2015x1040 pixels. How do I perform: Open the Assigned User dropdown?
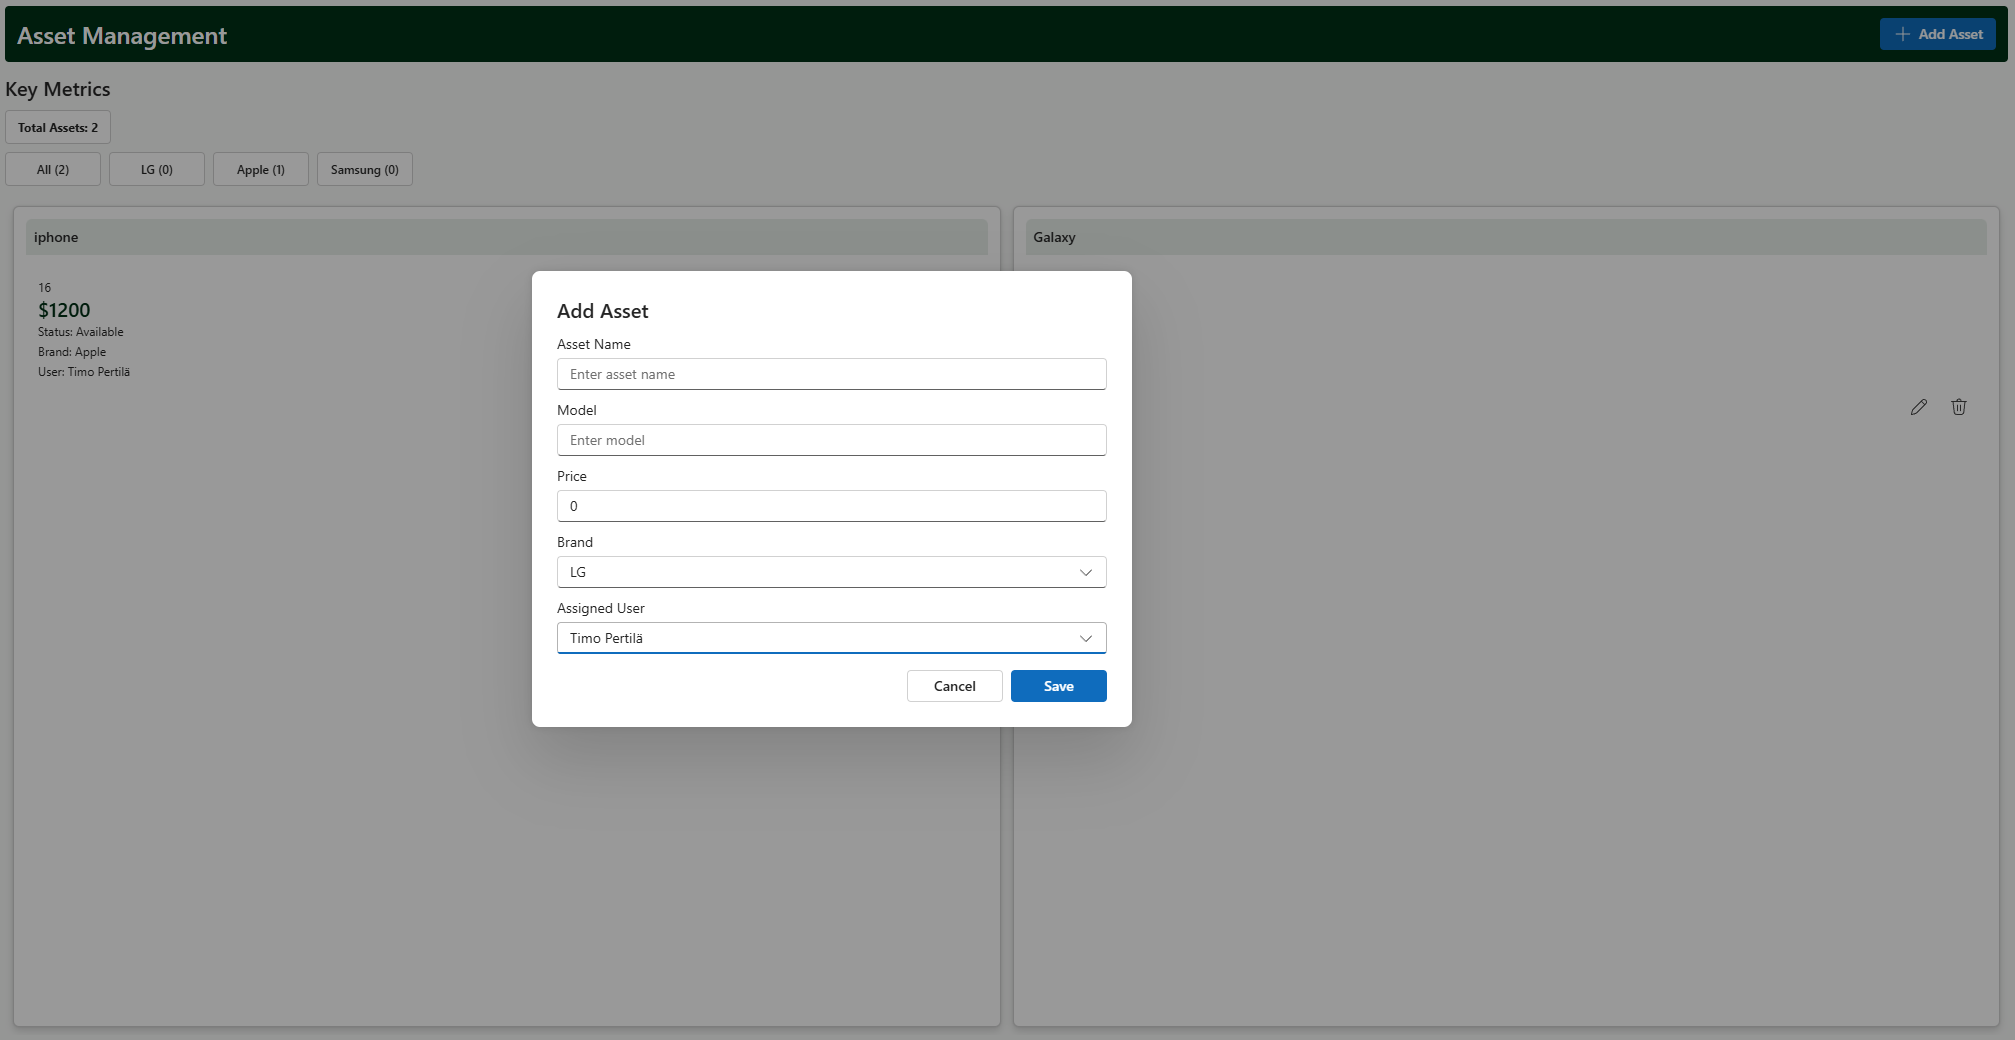[831, 638]
